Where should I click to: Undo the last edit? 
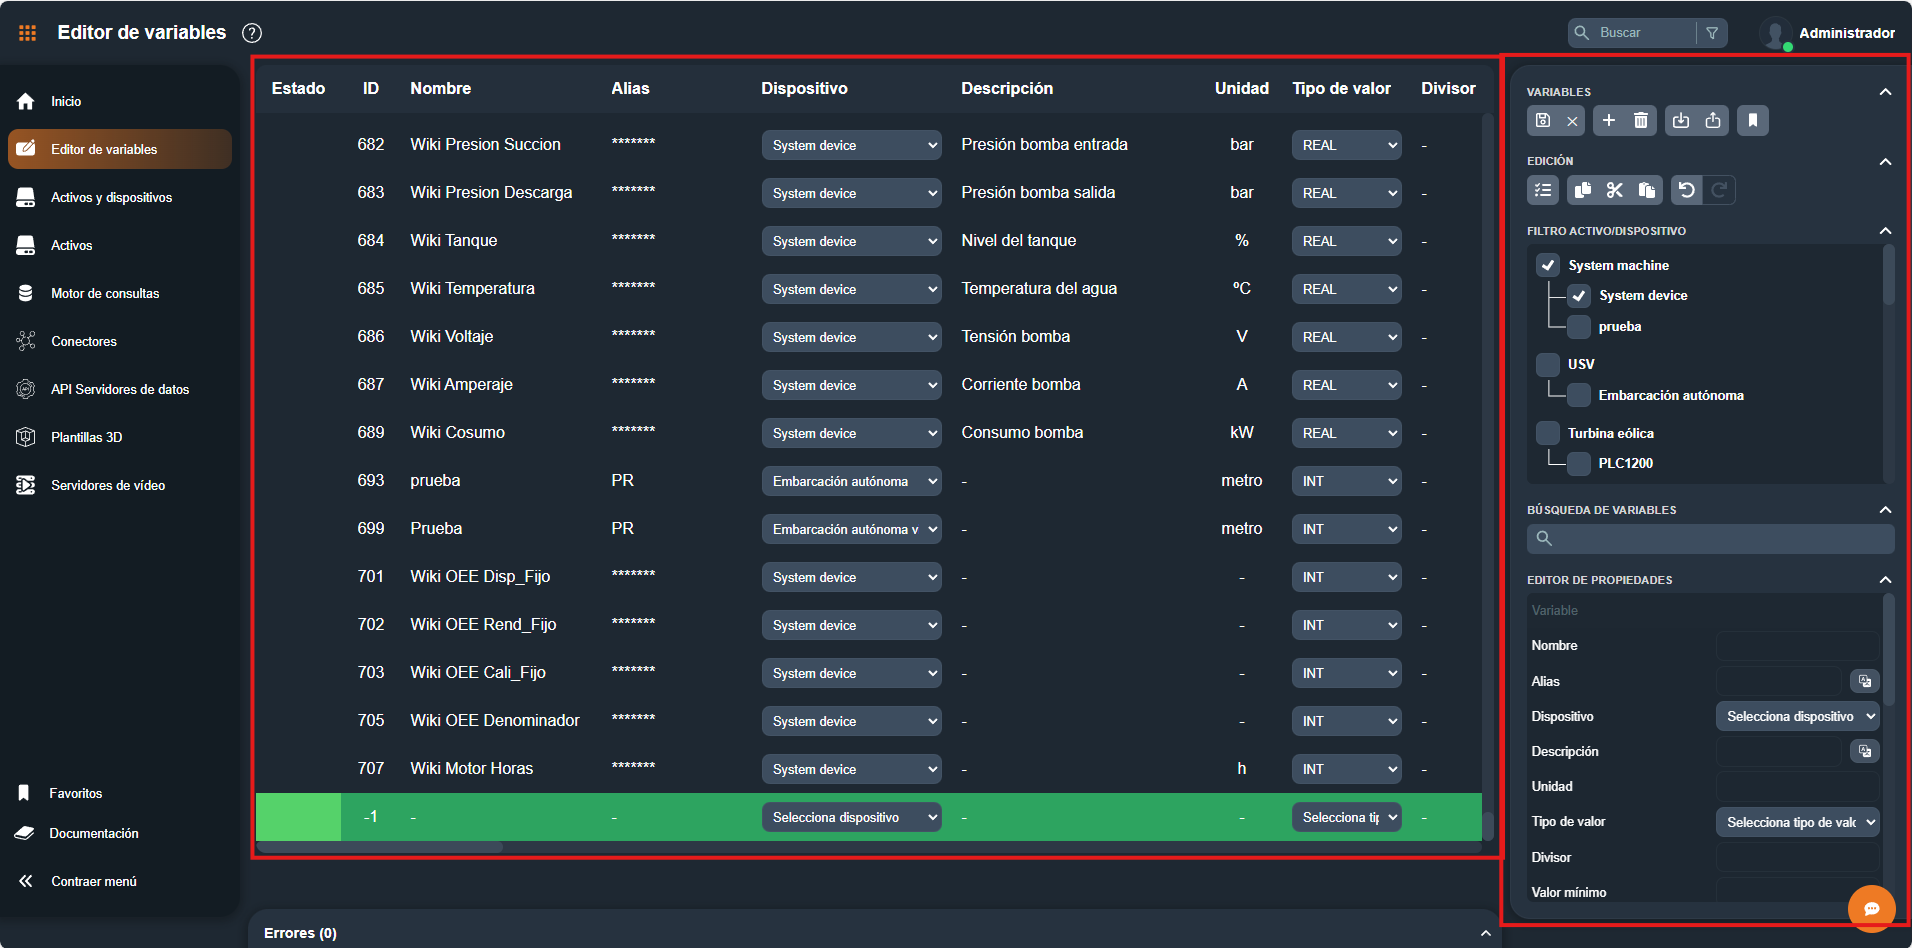1687,190
